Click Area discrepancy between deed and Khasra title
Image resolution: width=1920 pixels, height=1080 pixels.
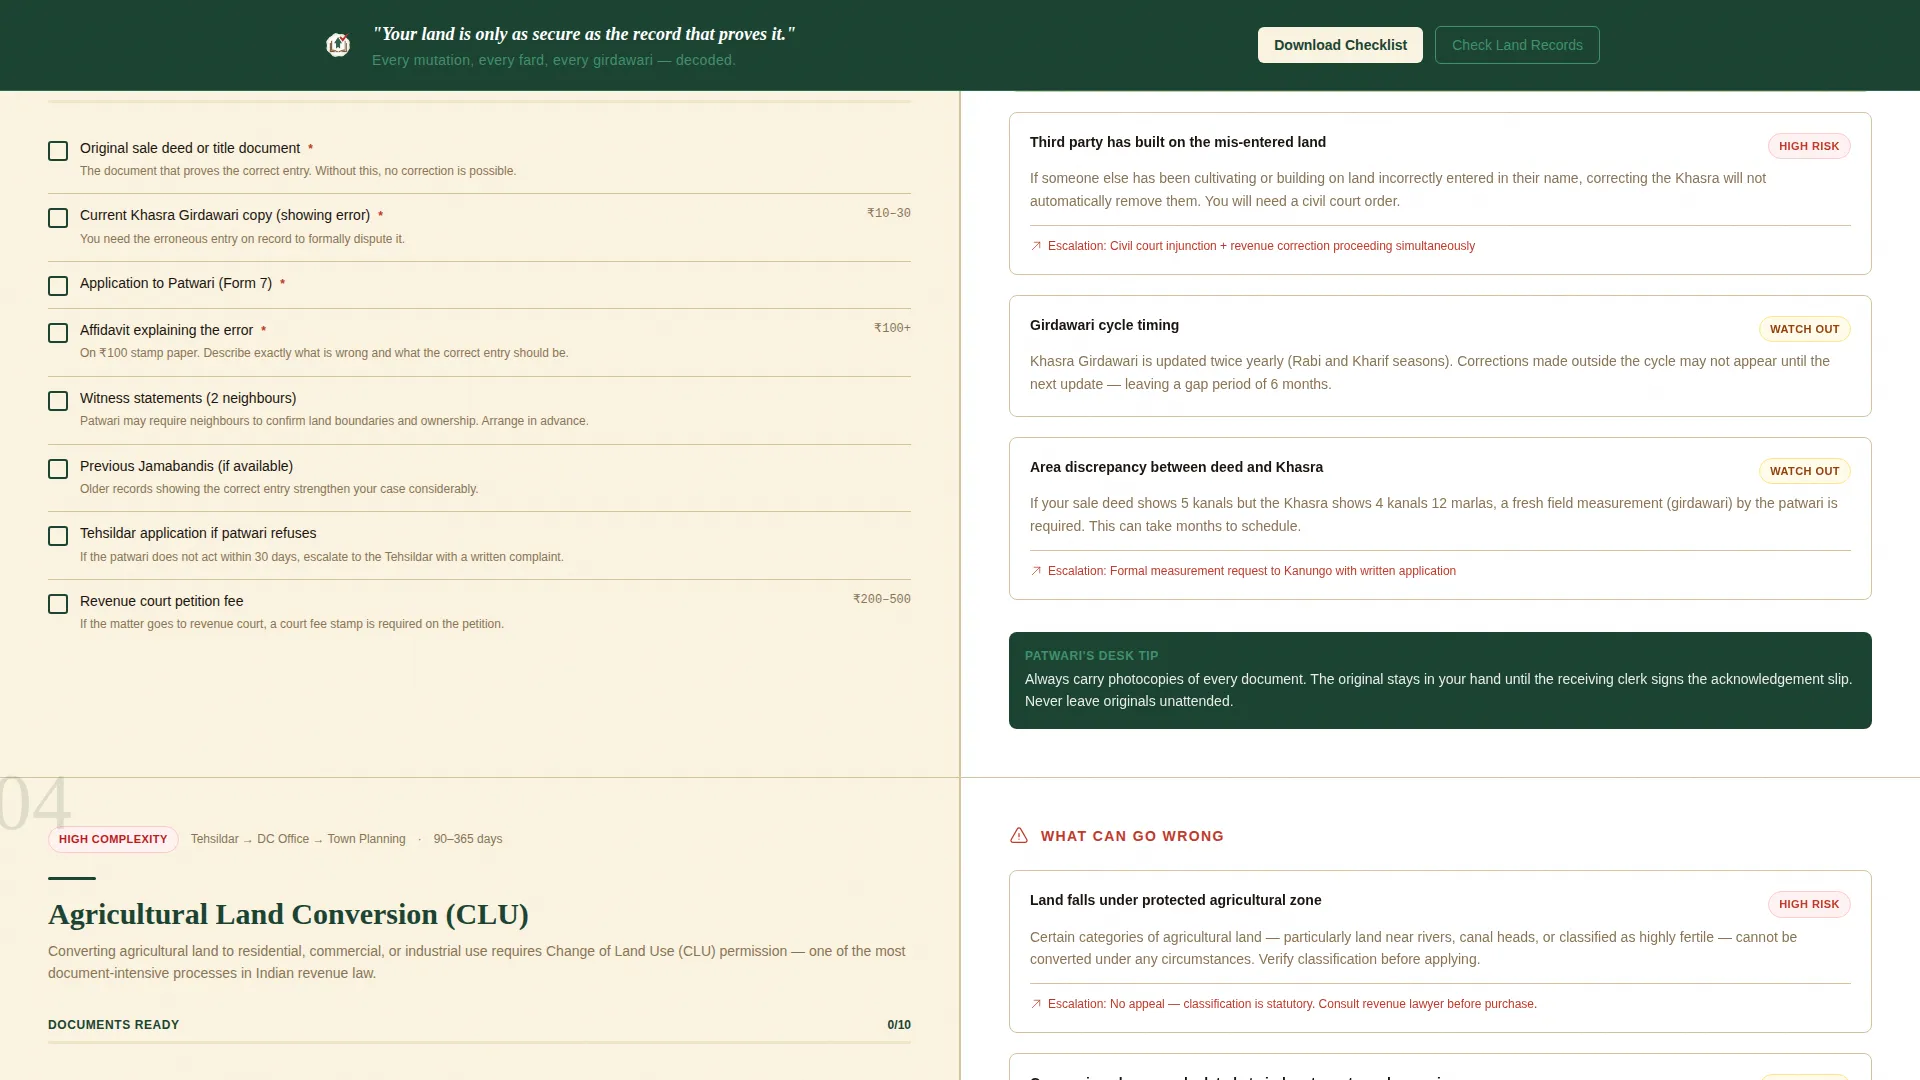[1176, 467]
